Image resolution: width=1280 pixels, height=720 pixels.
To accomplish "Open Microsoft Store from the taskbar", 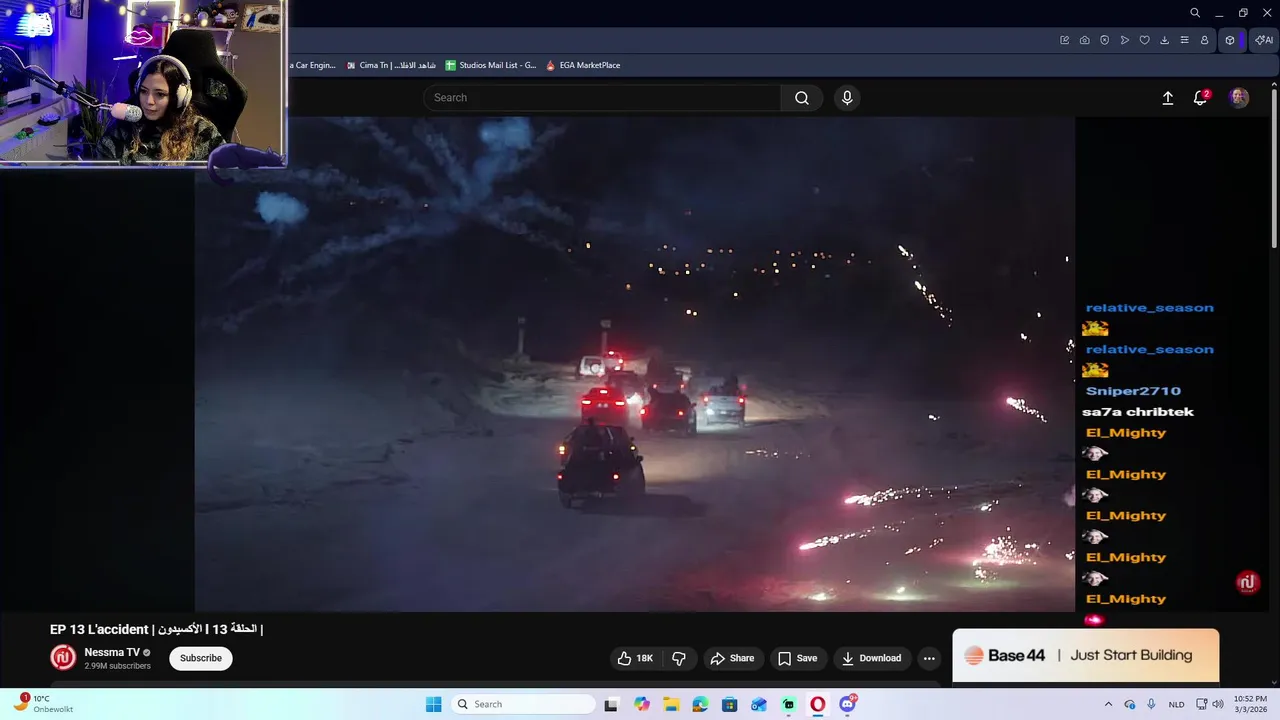I will click(730, 704).
